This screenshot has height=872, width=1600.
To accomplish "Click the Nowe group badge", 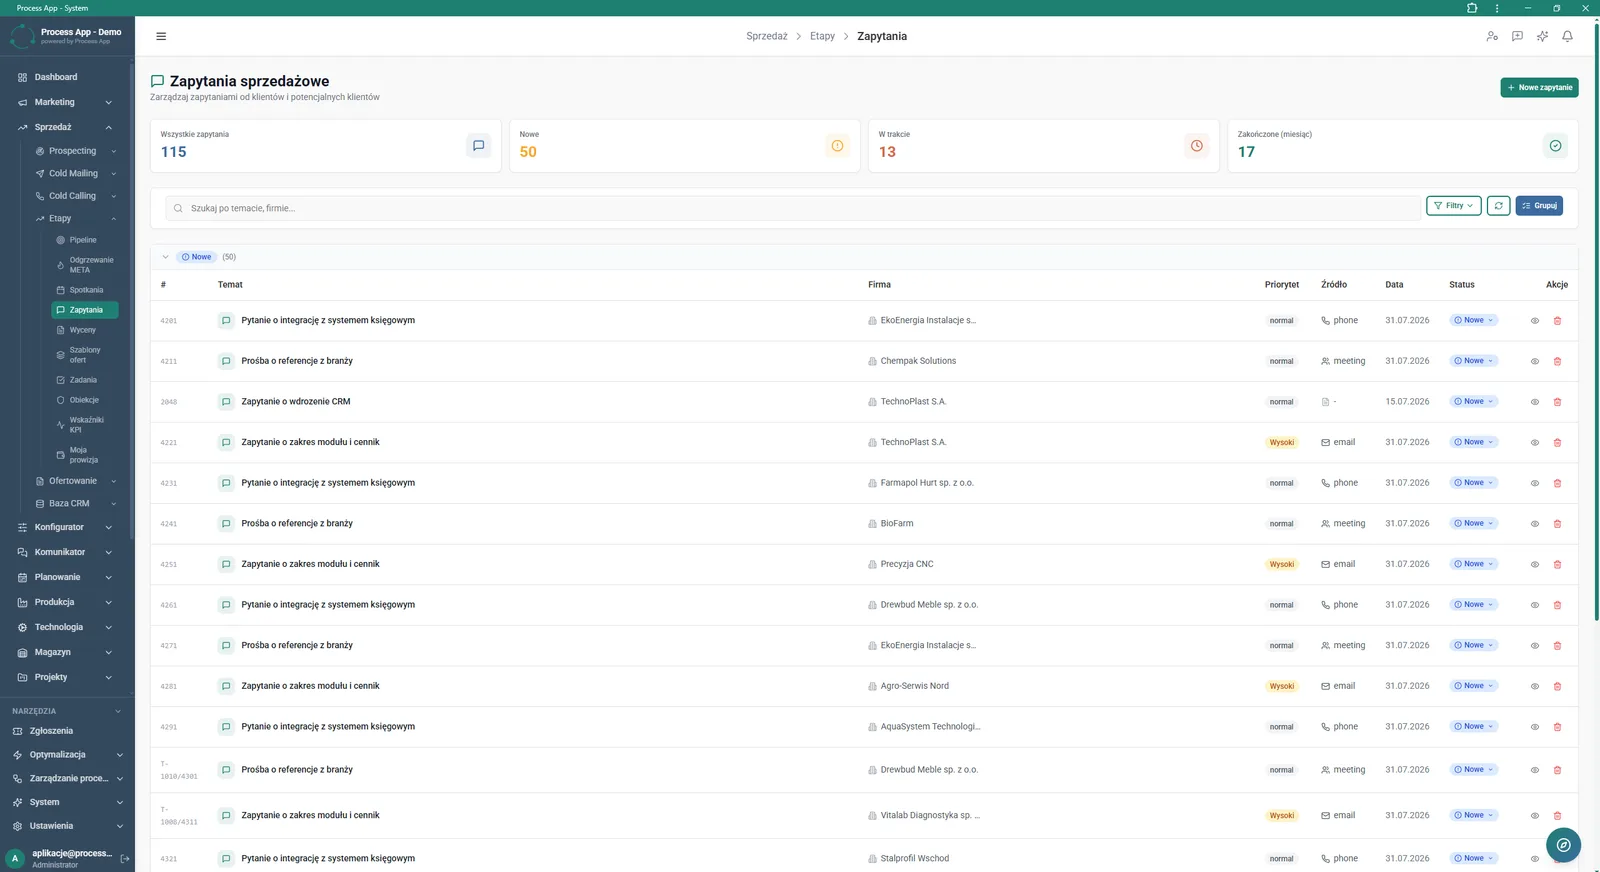I will [197, 257].
